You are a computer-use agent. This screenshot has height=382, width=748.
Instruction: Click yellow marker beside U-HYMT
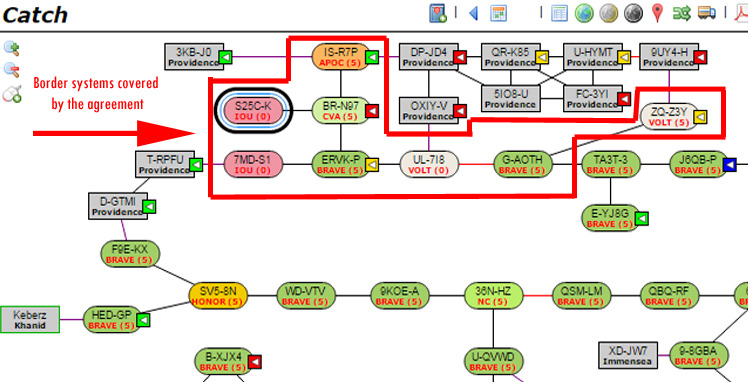(x=624, y=58)
